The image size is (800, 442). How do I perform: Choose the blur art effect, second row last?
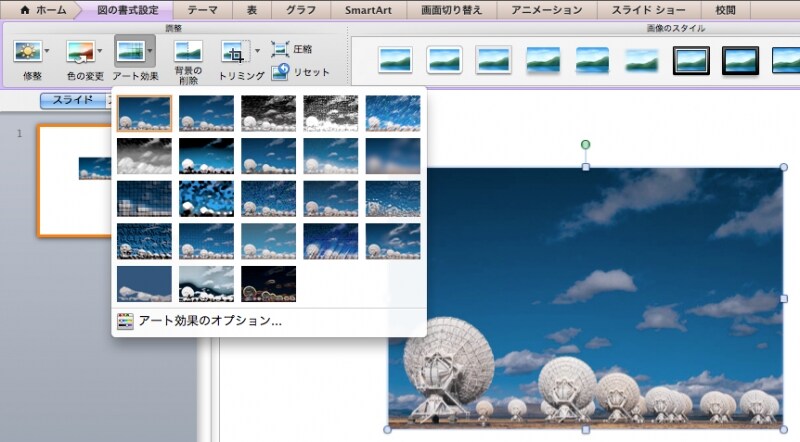pyautogui.click(x=393, y=156)
